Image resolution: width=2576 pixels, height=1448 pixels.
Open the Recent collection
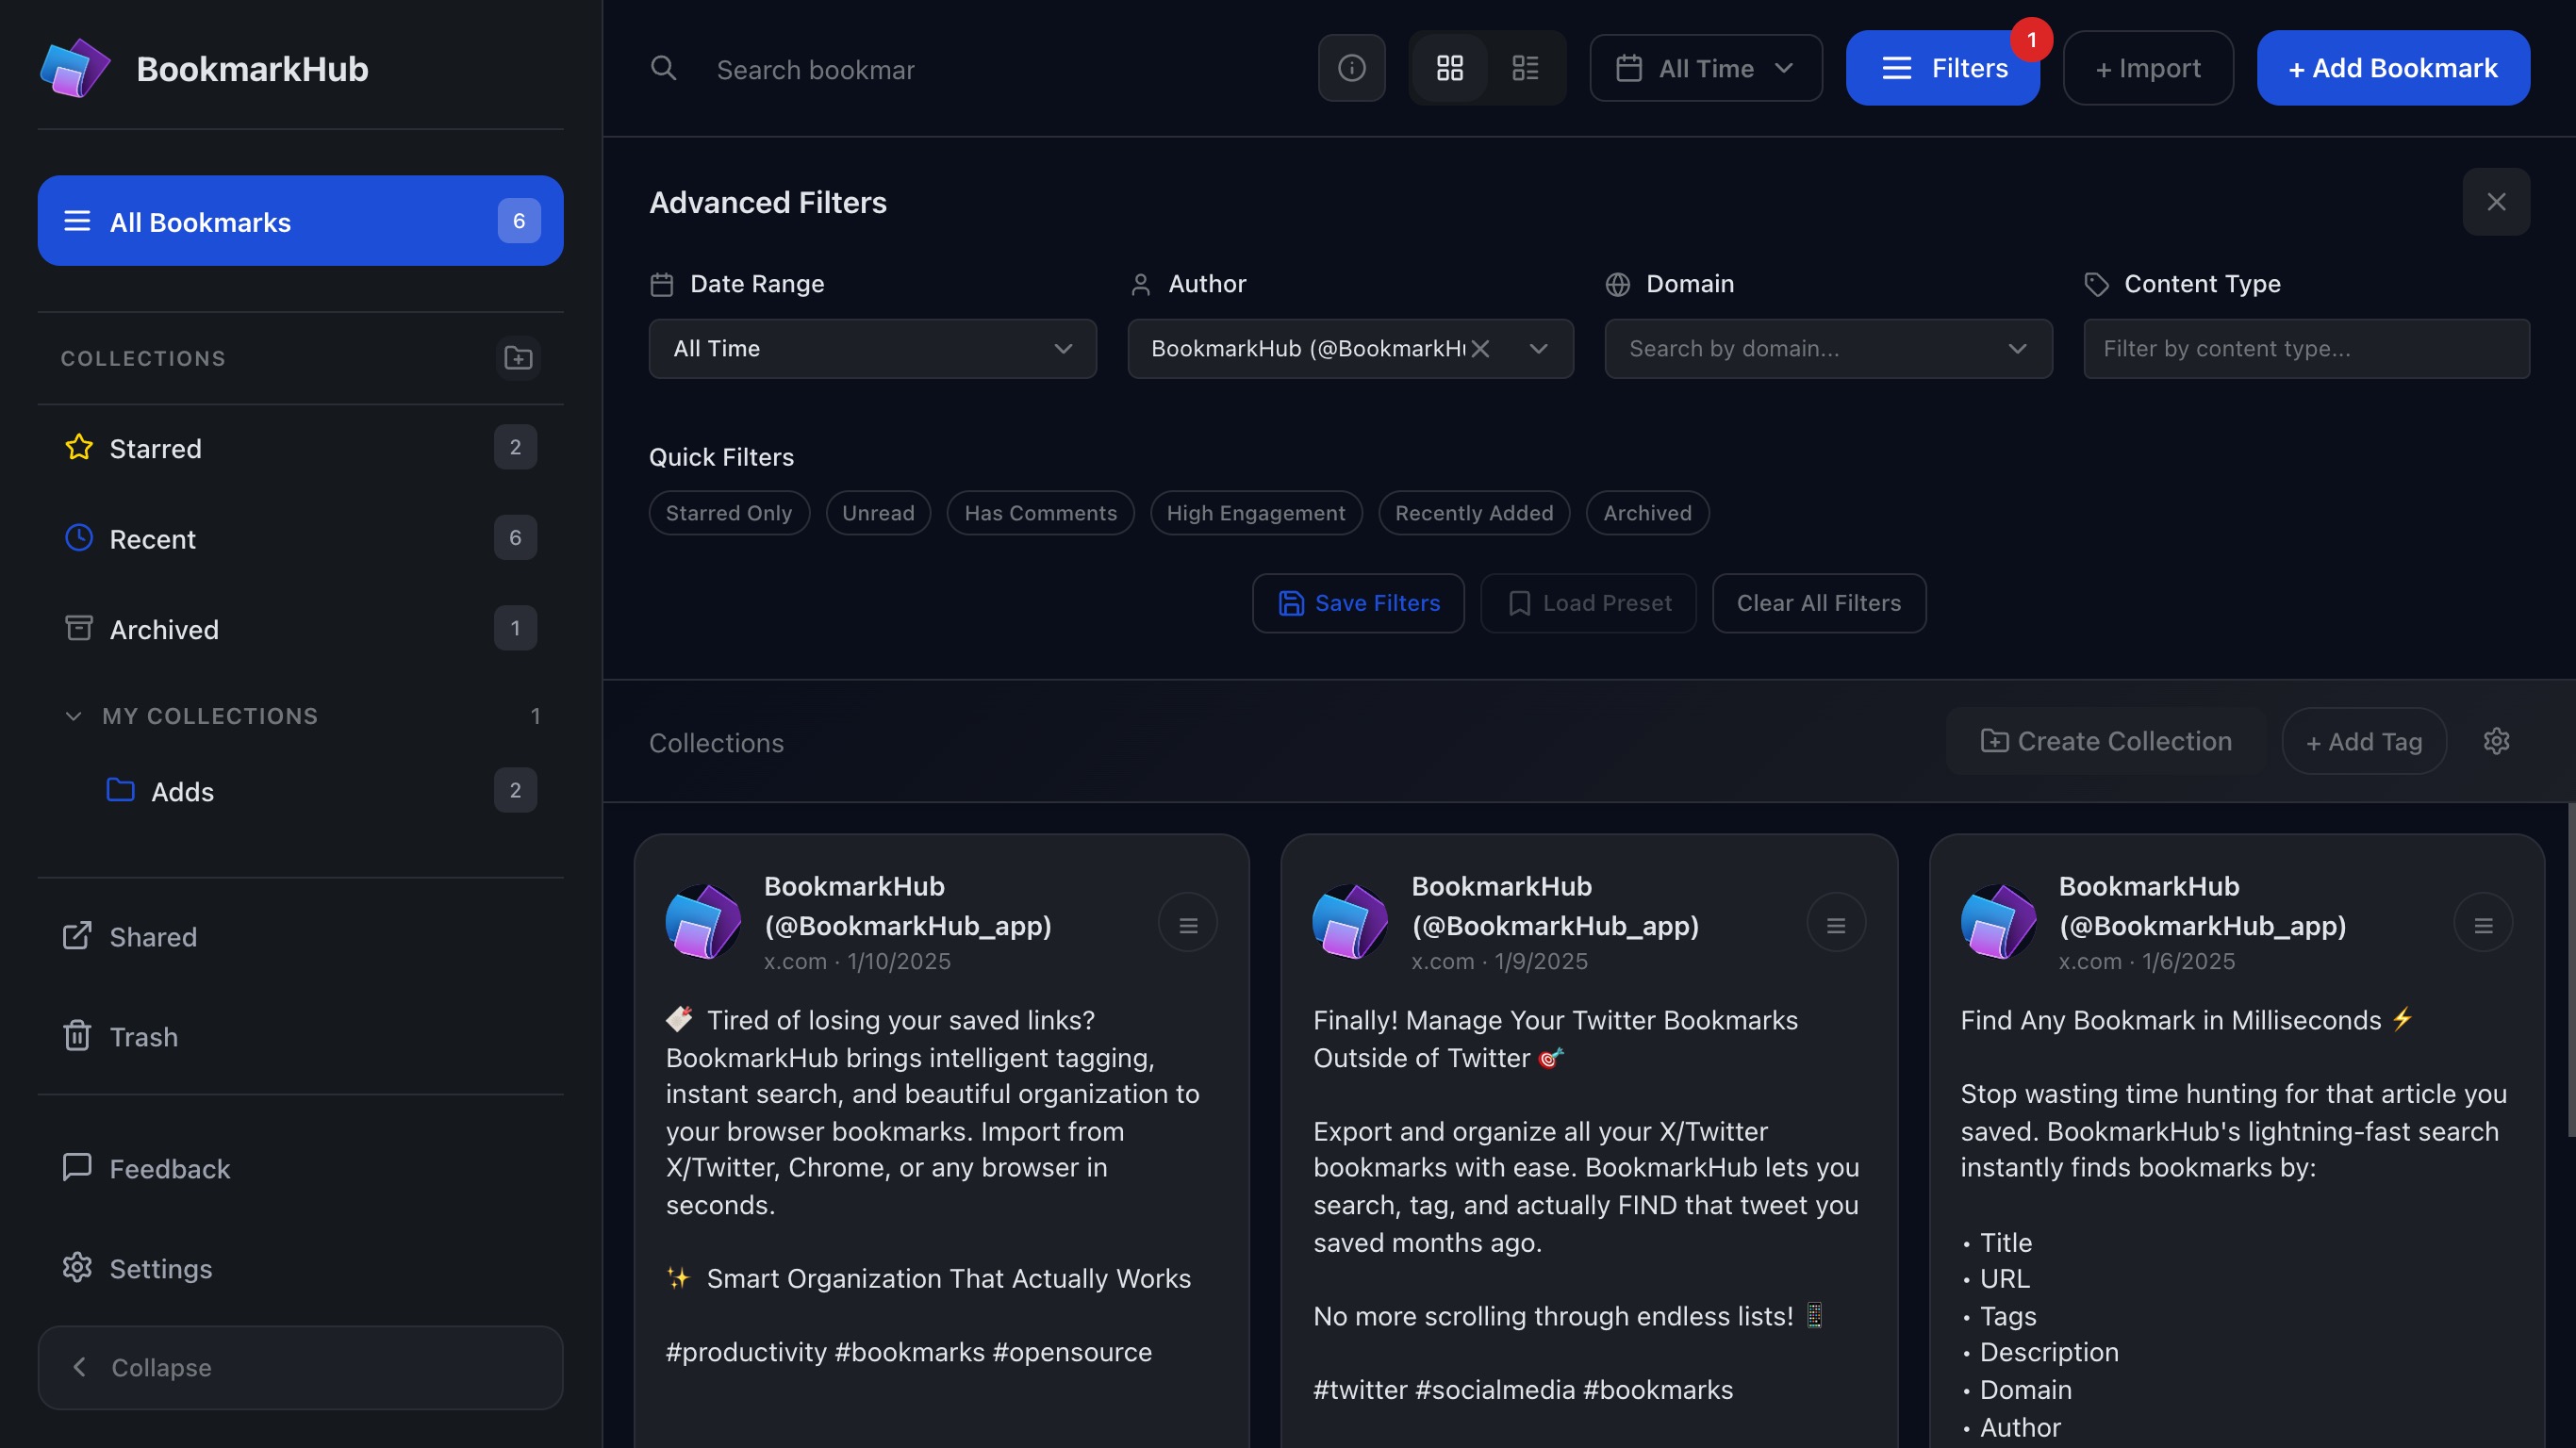300,538
